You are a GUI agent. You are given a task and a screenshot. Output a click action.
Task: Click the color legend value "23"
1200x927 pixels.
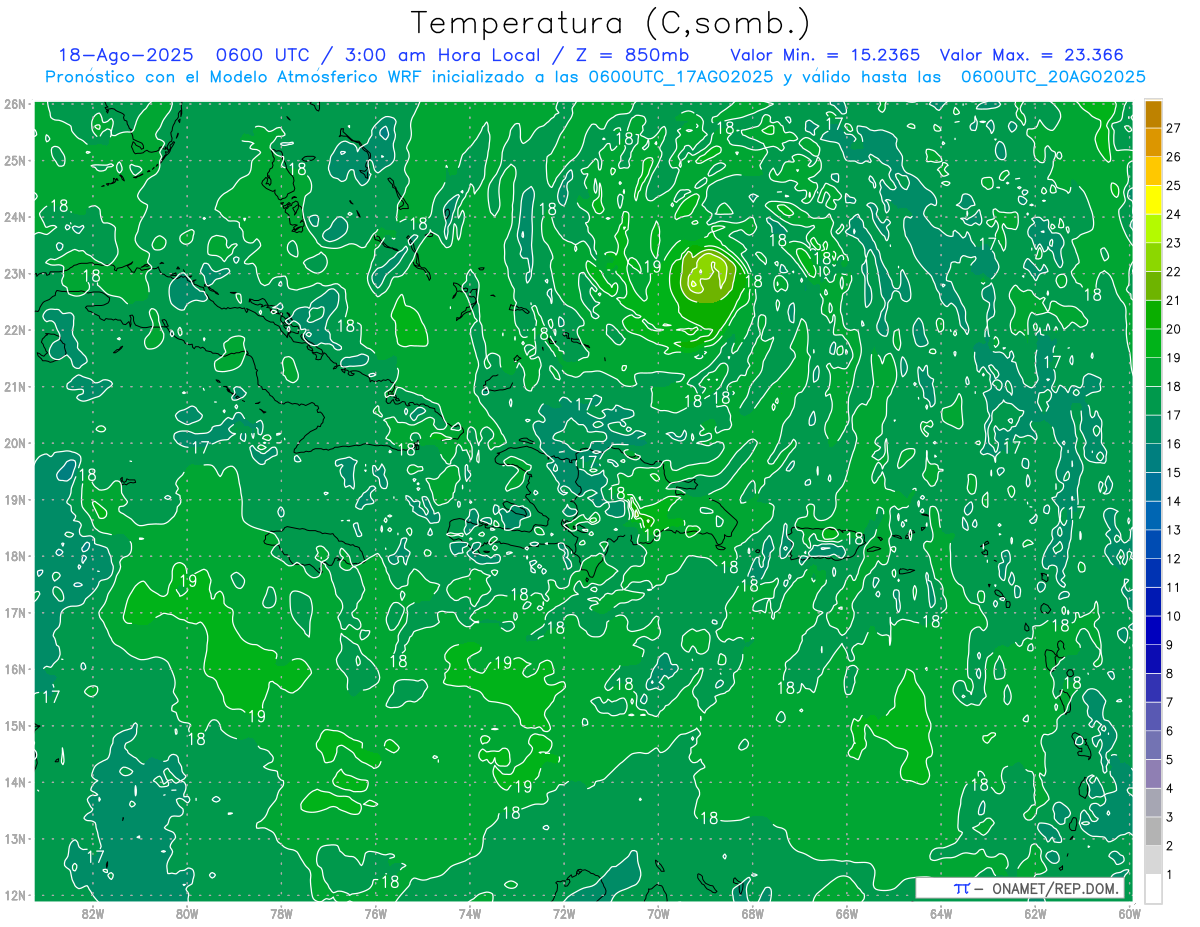[1174, 243]
